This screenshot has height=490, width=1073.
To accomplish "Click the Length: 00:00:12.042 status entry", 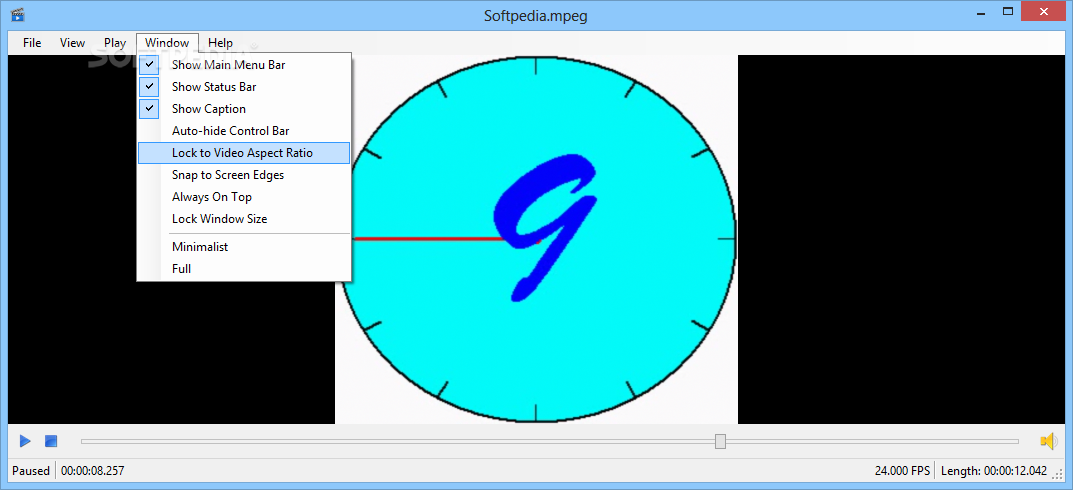I will [994, 471].
